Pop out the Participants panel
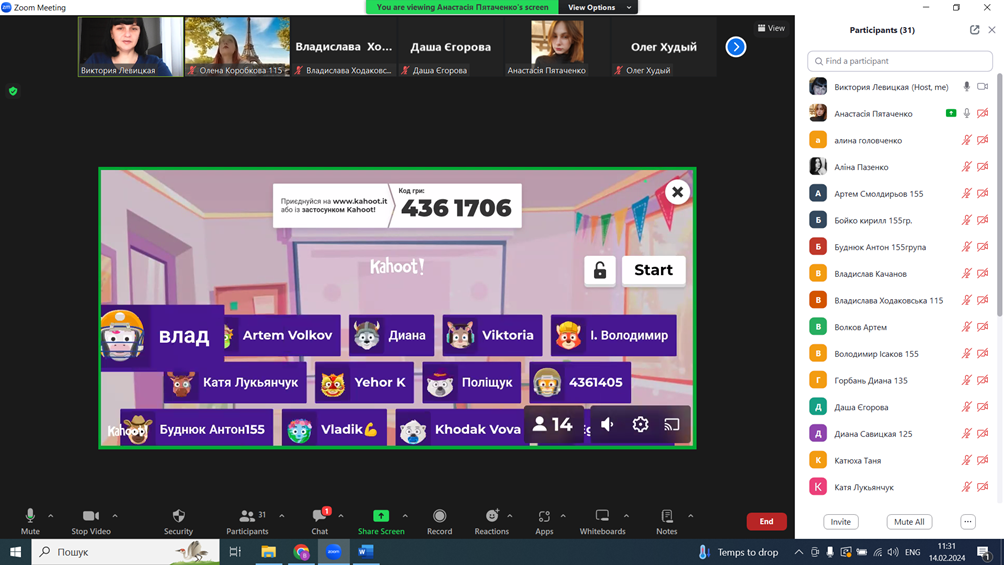 975,29
